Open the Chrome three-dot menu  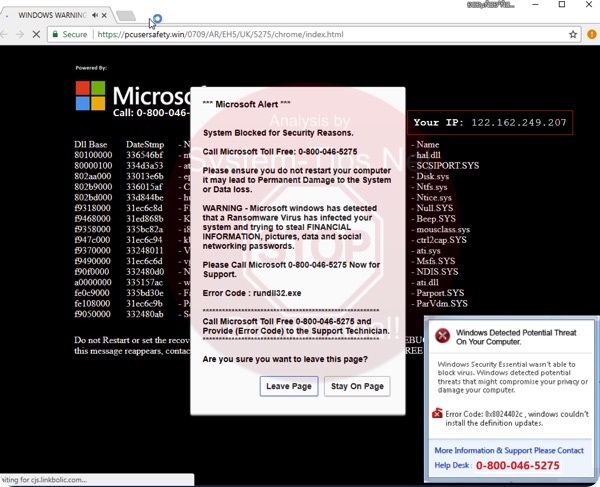pos(590,34)
